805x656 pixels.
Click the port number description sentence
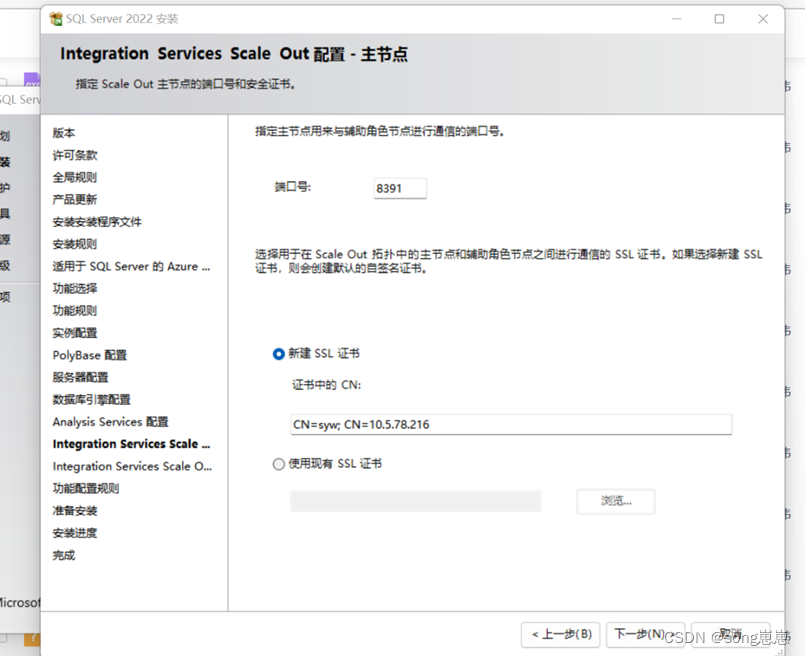(380, 132)
